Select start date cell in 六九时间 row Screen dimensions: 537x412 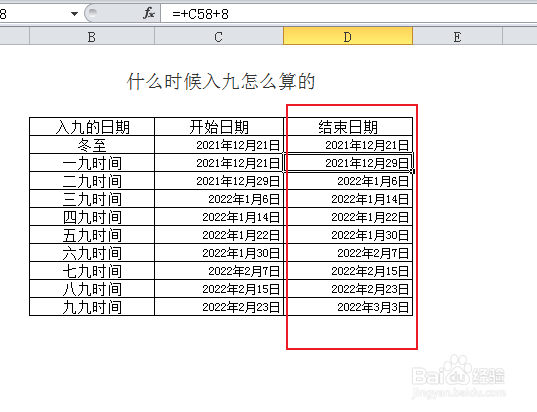point(219,253)
